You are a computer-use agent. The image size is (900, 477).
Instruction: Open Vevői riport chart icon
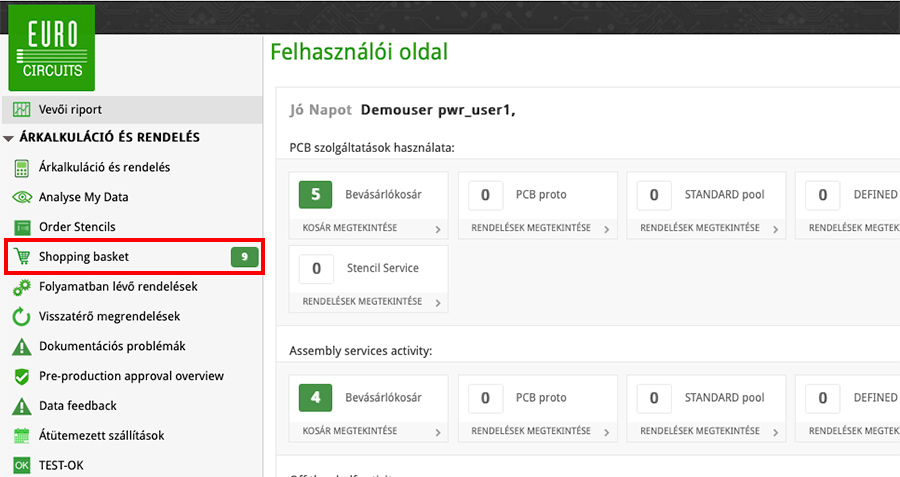[x=21, y=109]
